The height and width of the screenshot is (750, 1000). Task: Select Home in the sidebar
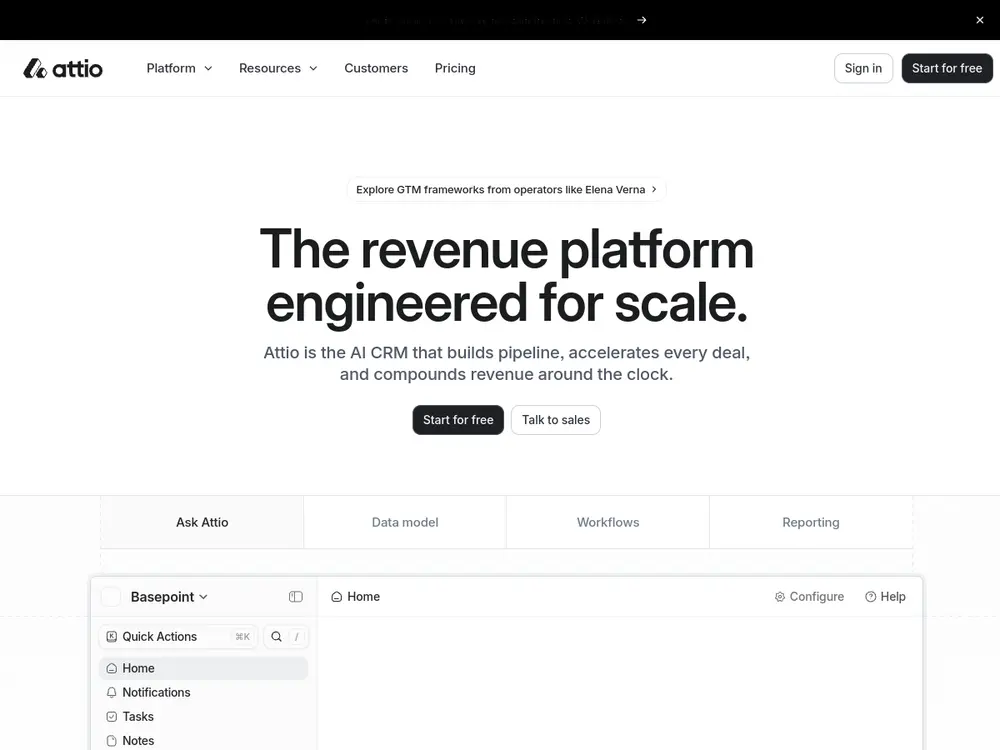203,668
